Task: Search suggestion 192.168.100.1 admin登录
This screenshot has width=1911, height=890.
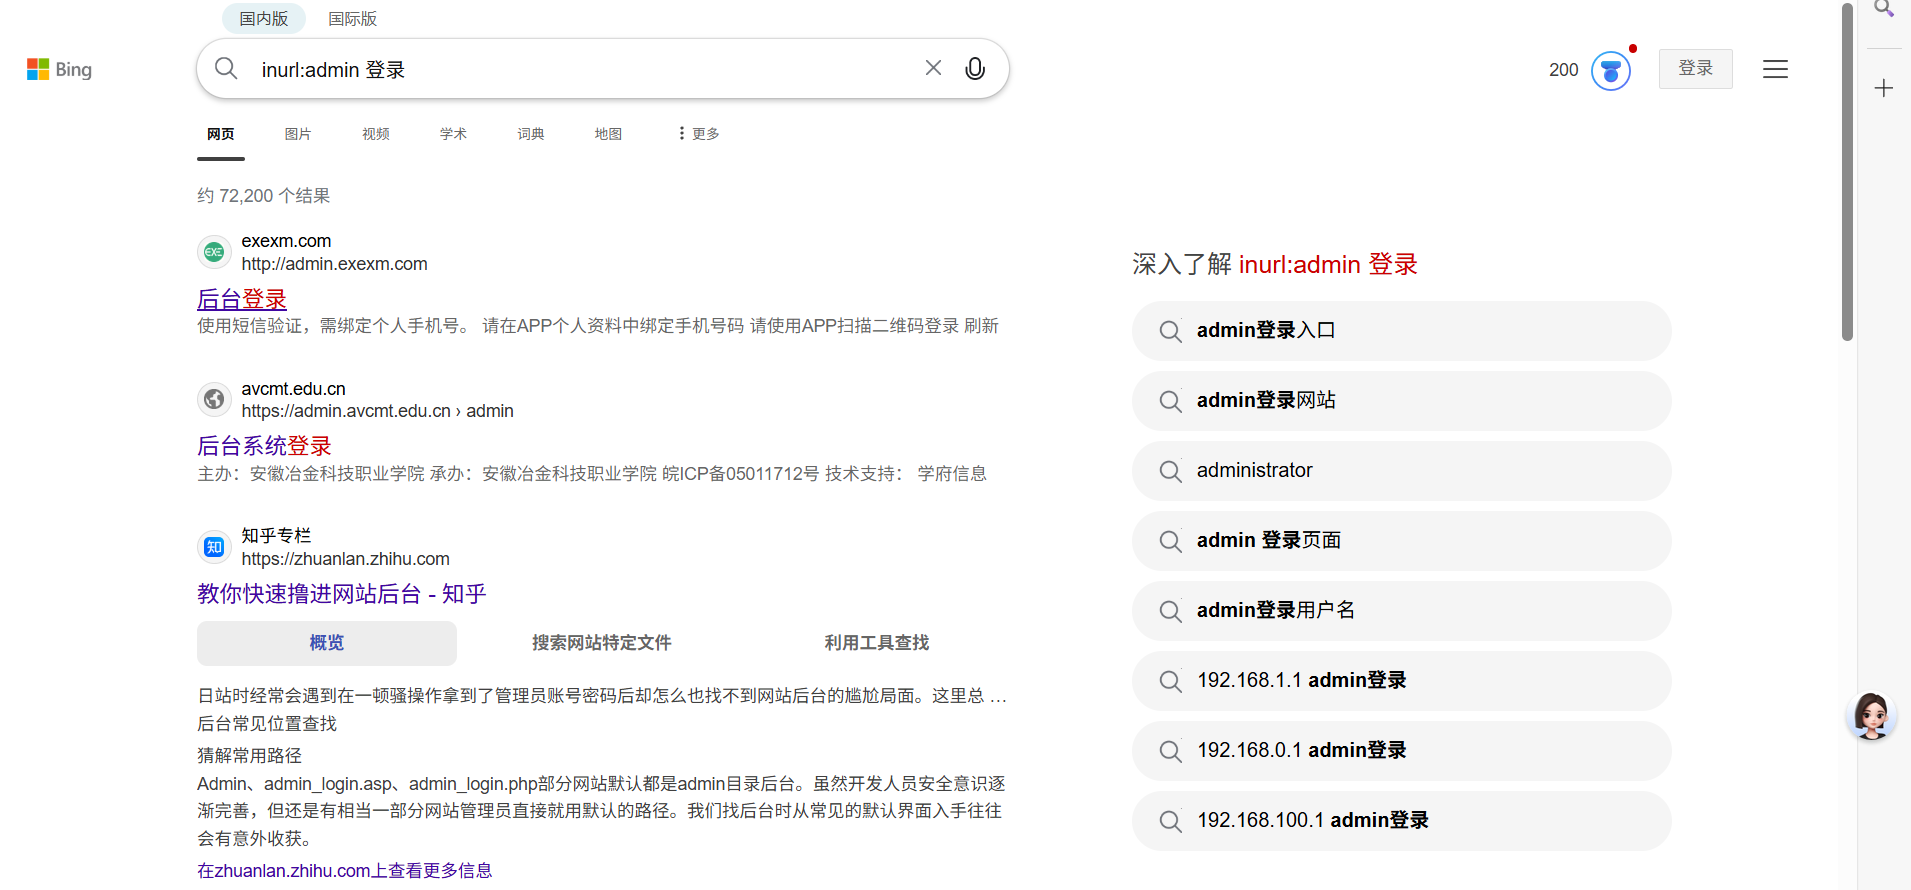Action: [1402, 821]
